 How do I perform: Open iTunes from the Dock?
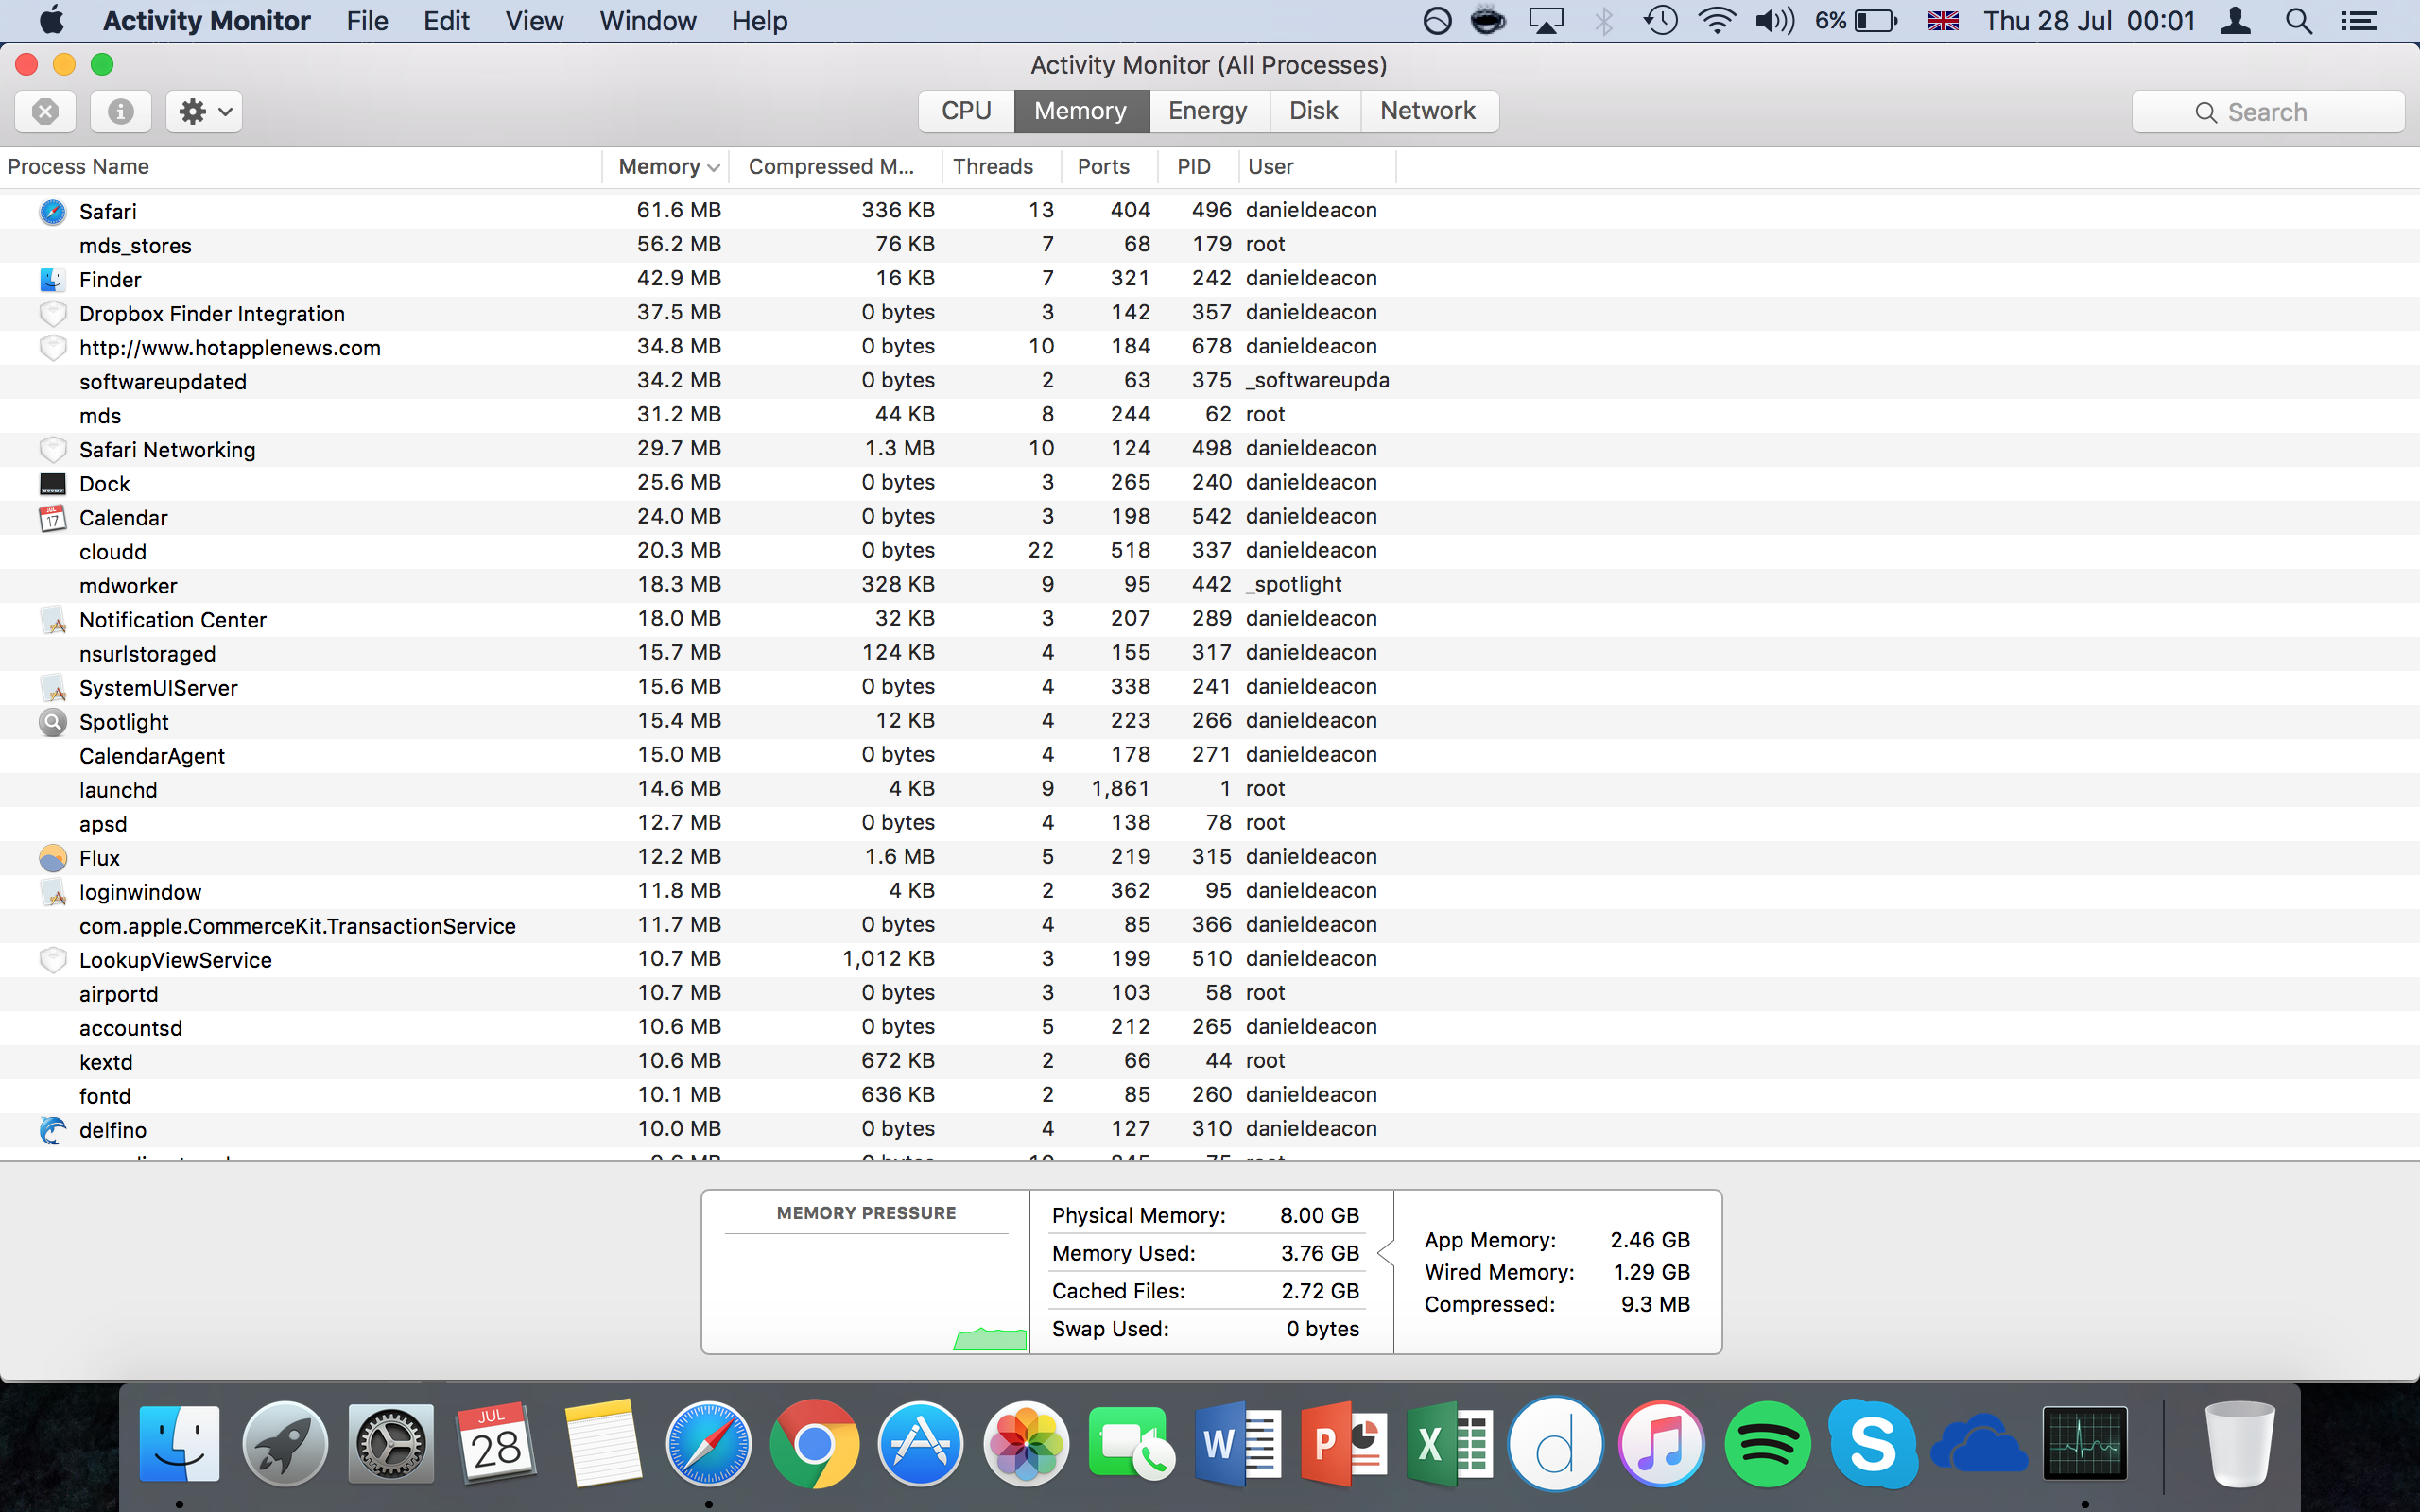coord(1661,1443)
